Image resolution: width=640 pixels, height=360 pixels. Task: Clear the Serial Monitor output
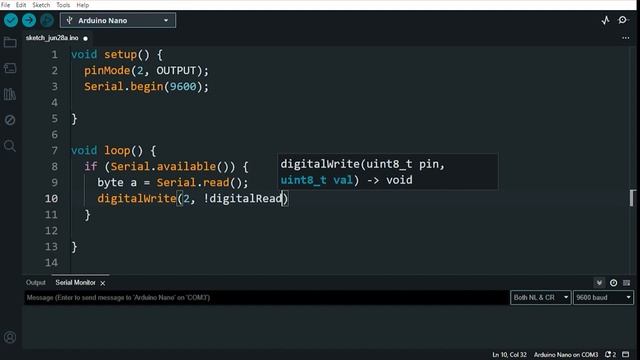click(627, 282)
